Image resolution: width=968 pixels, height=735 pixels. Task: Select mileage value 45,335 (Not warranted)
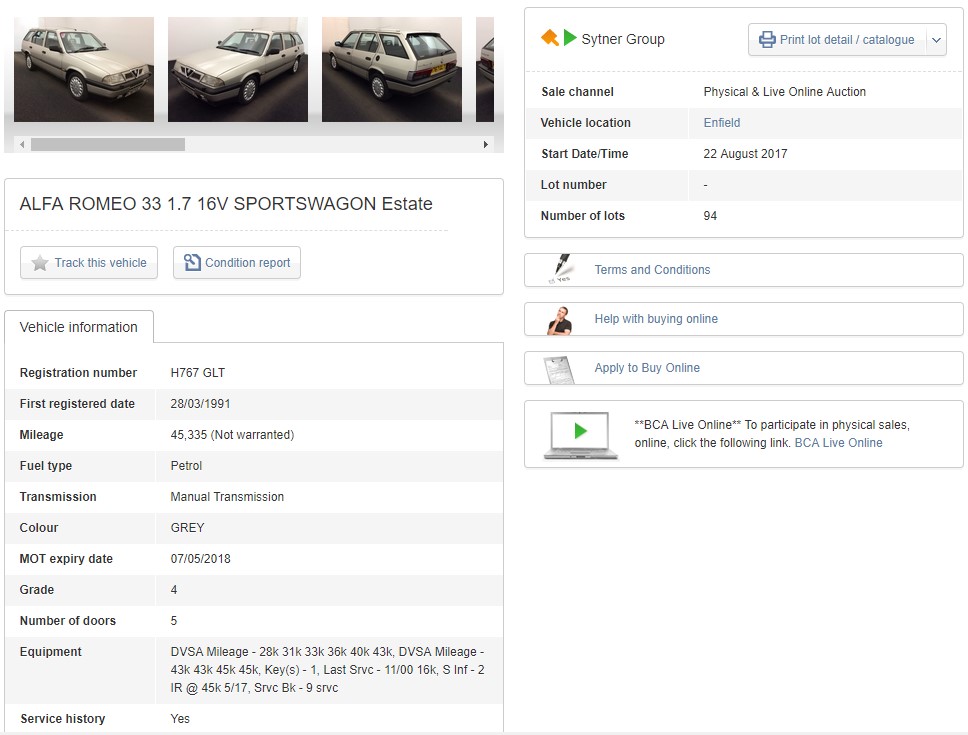pos(232,435)
